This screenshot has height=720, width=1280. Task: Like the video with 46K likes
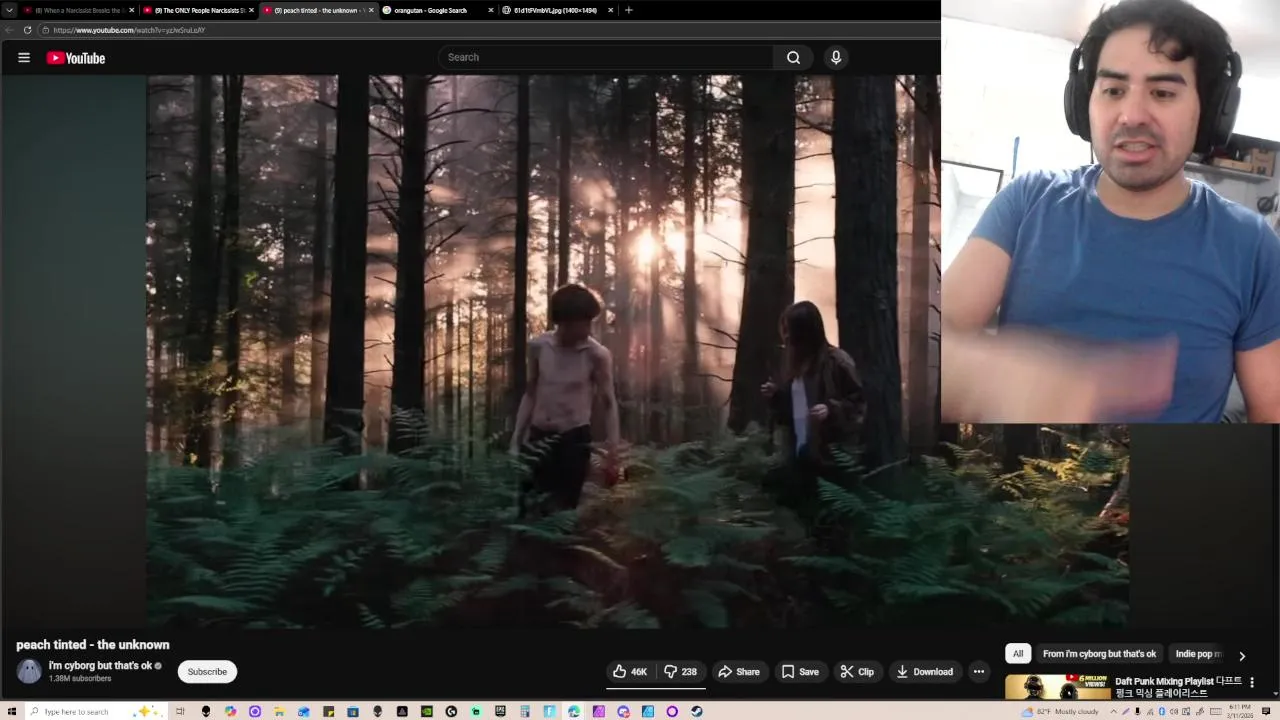630,672
